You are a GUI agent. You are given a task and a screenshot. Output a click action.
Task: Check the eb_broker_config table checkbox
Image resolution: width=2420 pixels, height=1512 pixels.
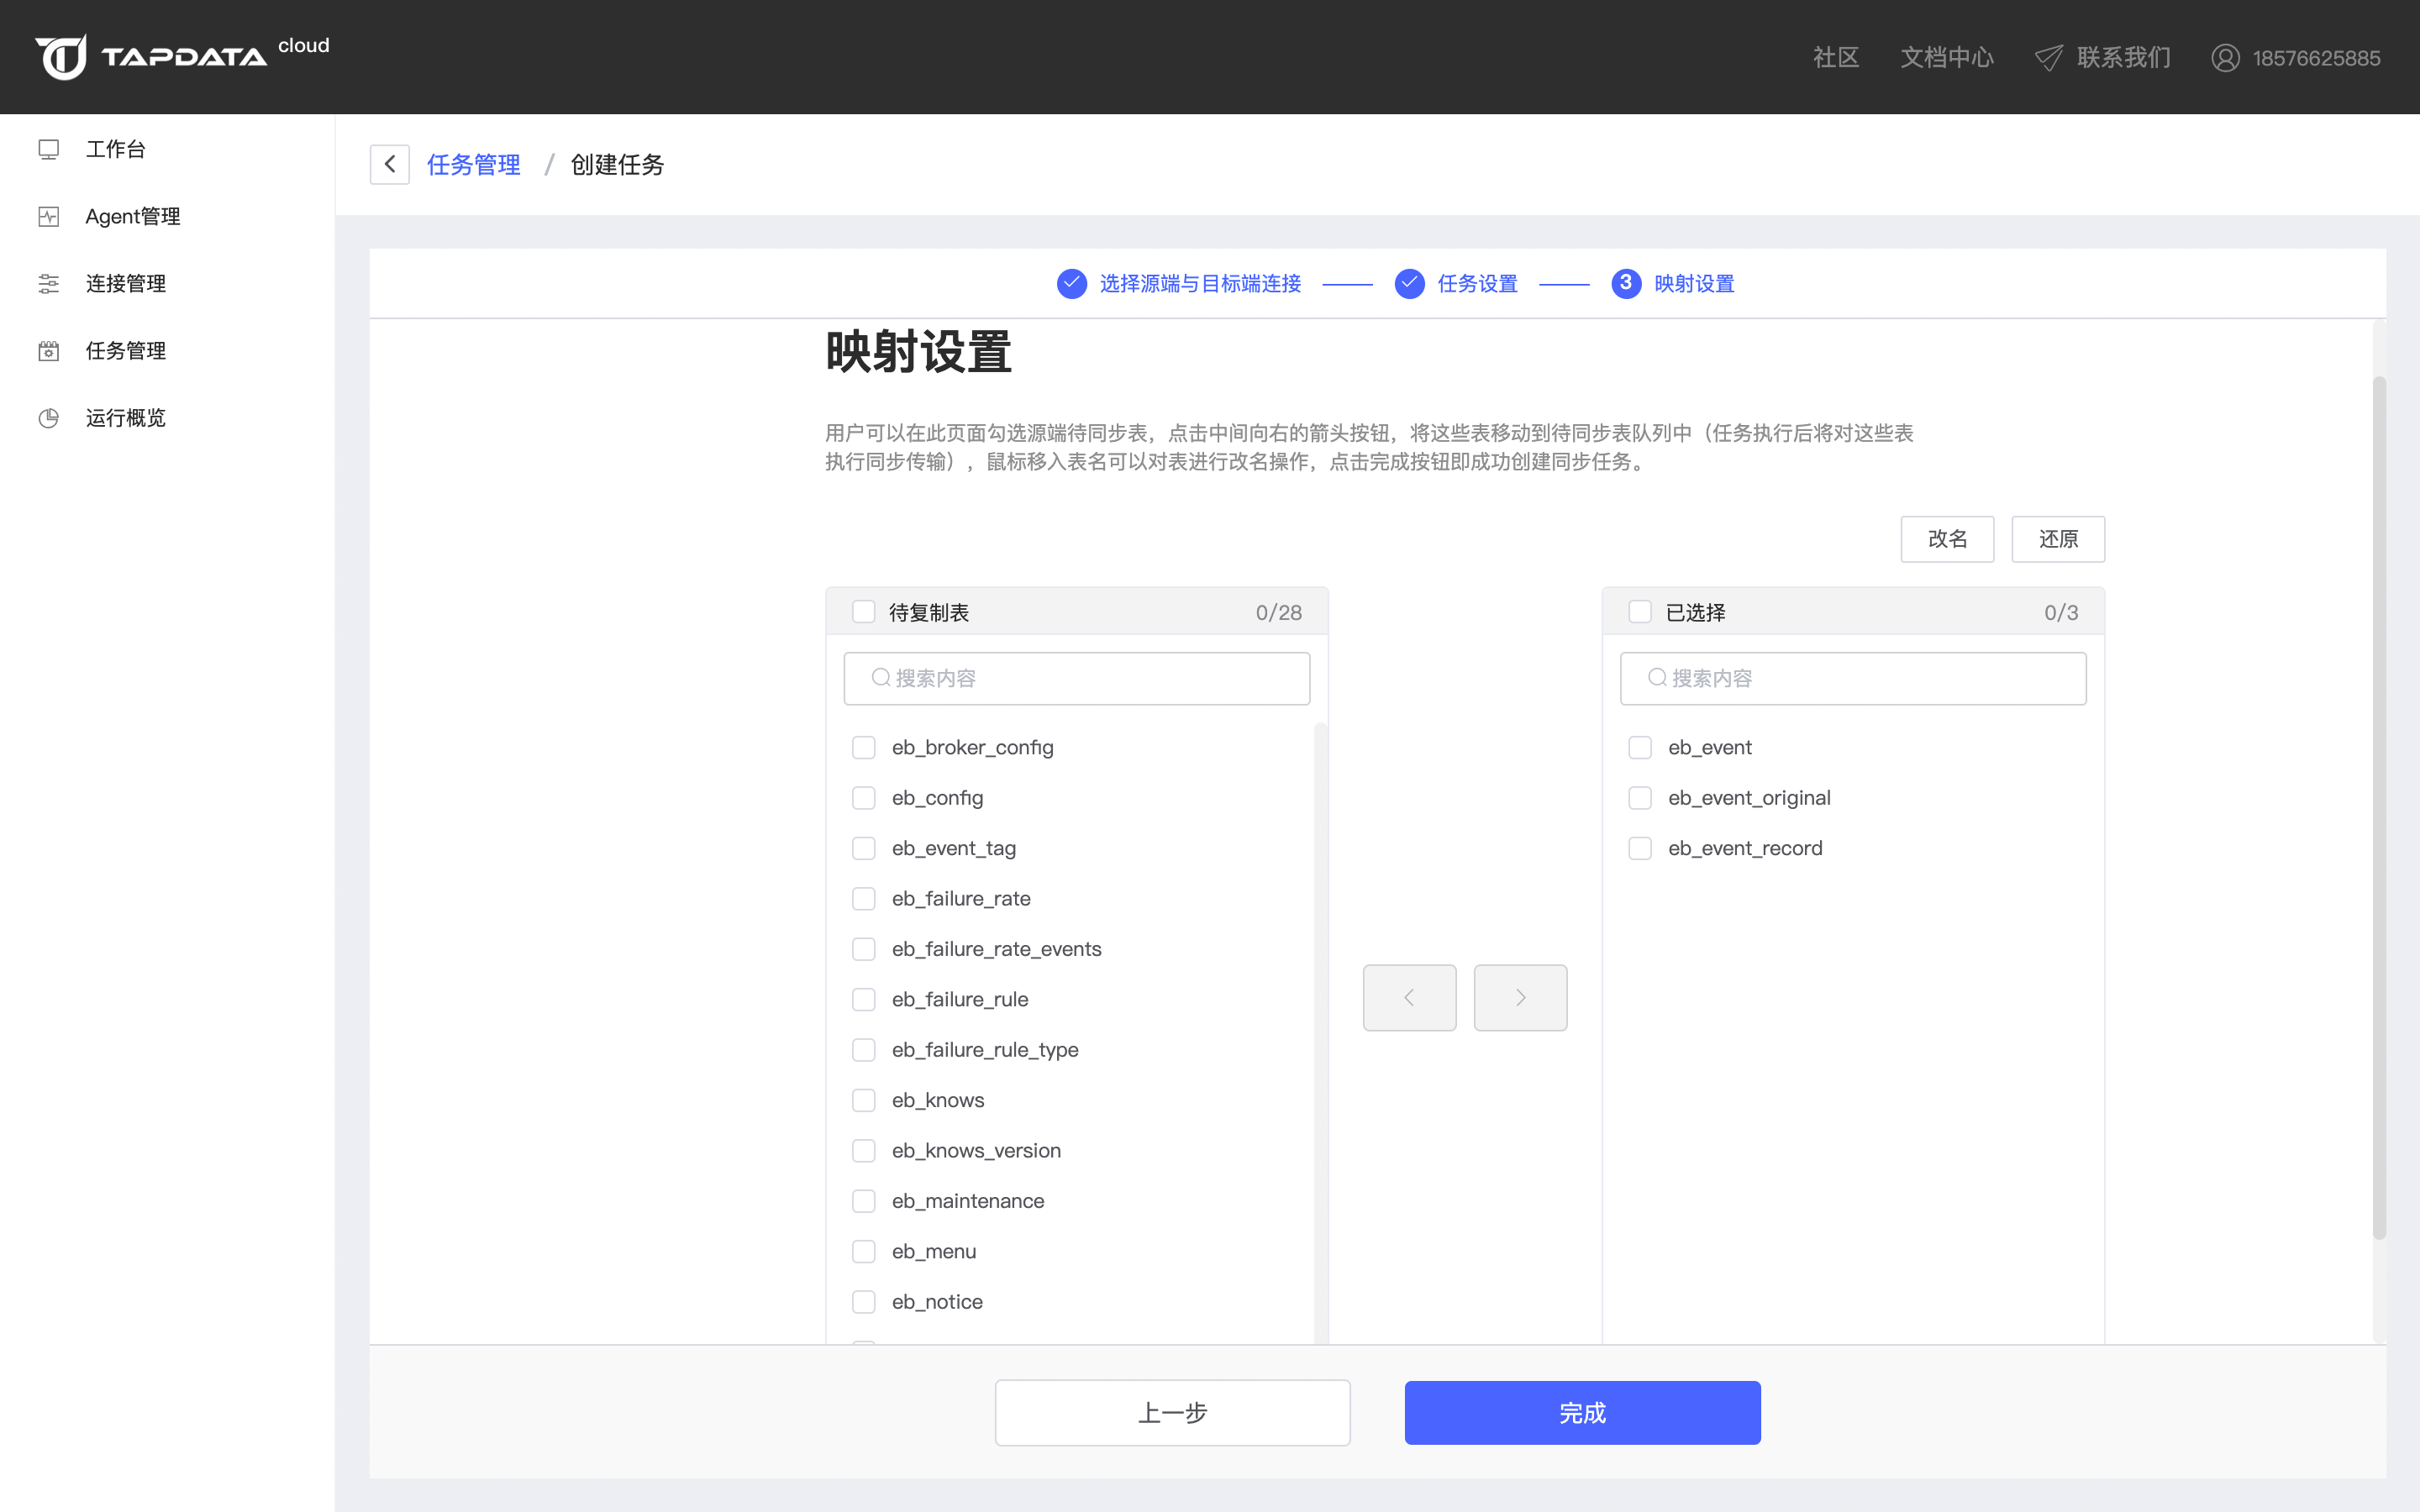tap(863, 747)
